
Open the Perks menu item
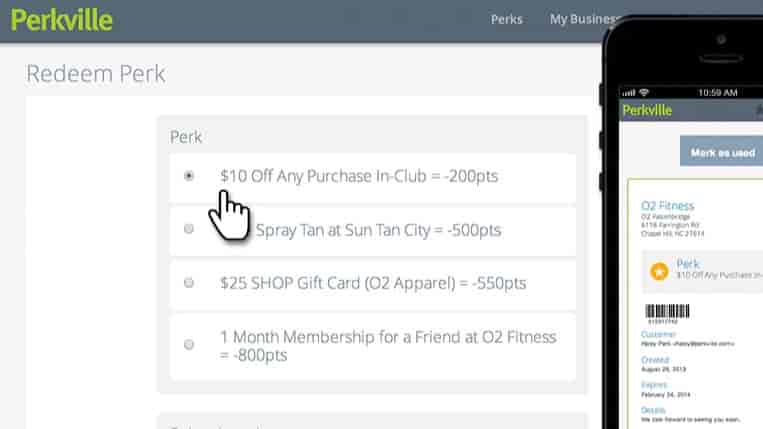(x=507, y=19)
